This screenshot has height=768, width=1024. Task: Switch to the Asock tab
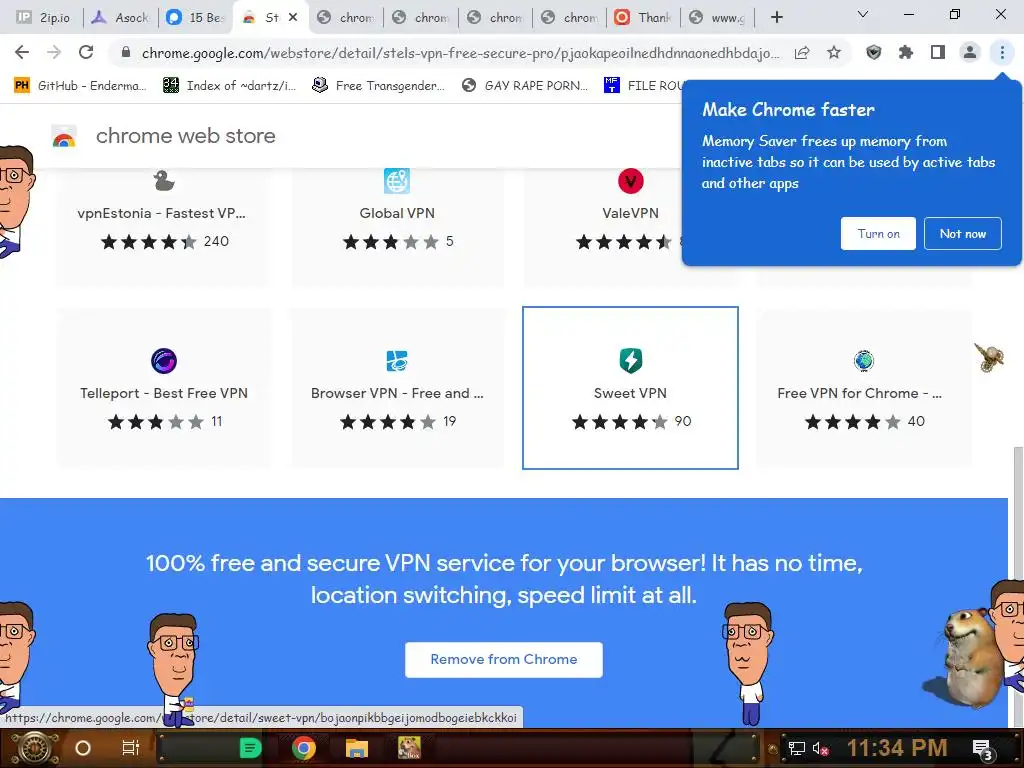(121, 18)
